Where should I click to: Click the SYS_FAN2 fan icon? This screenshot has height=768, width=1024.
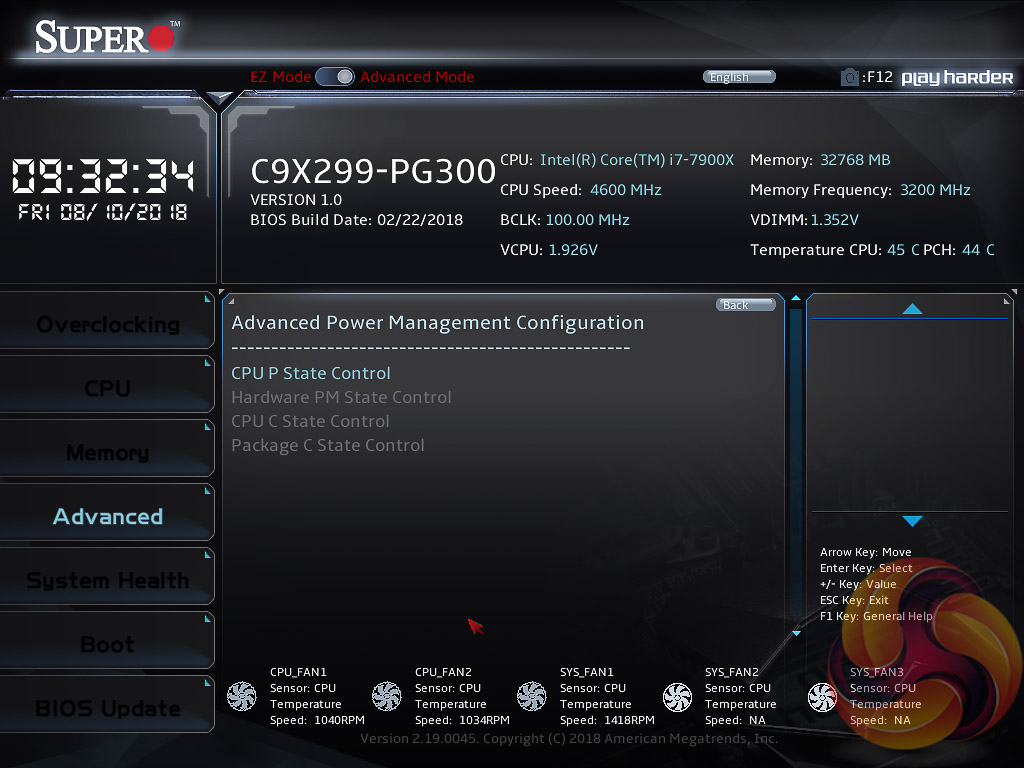677,697
